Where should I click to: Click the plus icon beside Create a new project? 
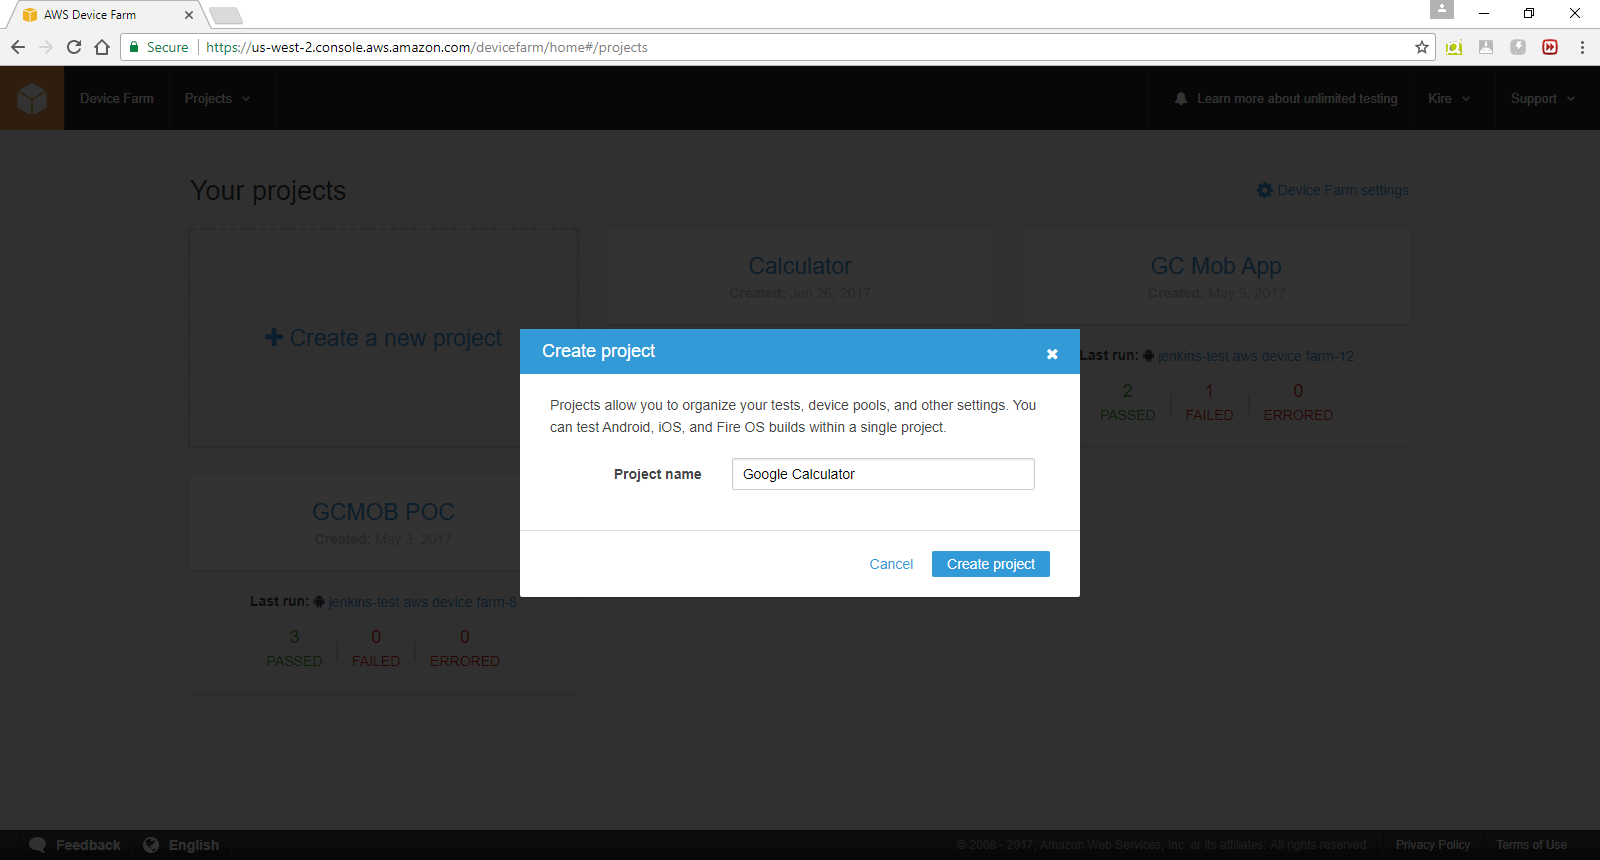[x=273, y=338]
